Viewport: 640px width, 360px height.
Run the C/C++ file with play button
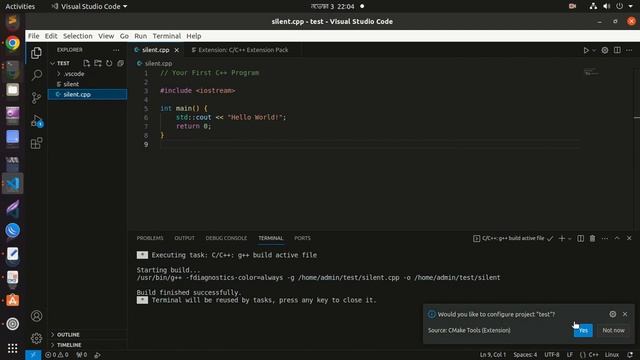(586, 50)
